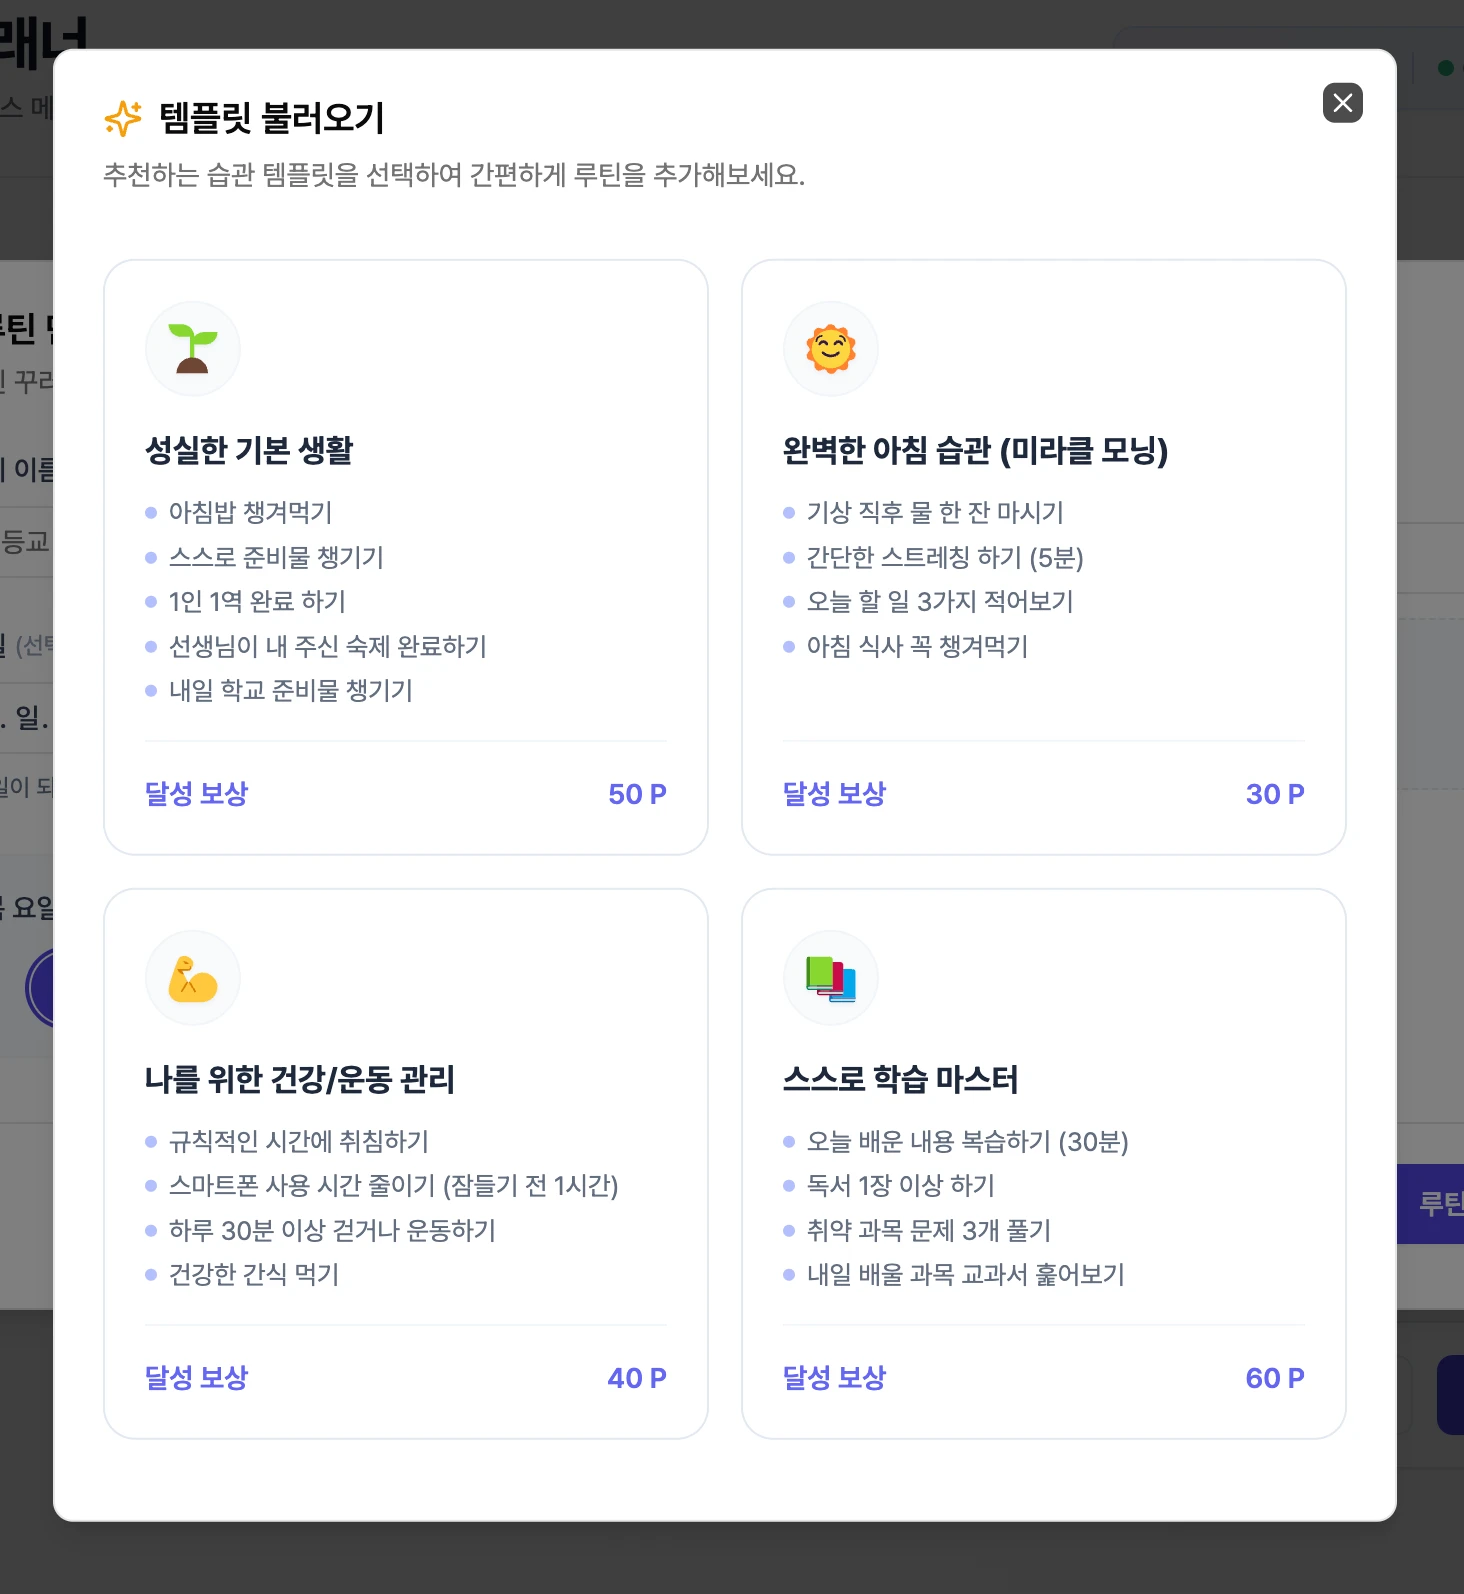Click the 50 P reward value
The width and height of the screenshot is (1464, 1594).
coord(637,794)
